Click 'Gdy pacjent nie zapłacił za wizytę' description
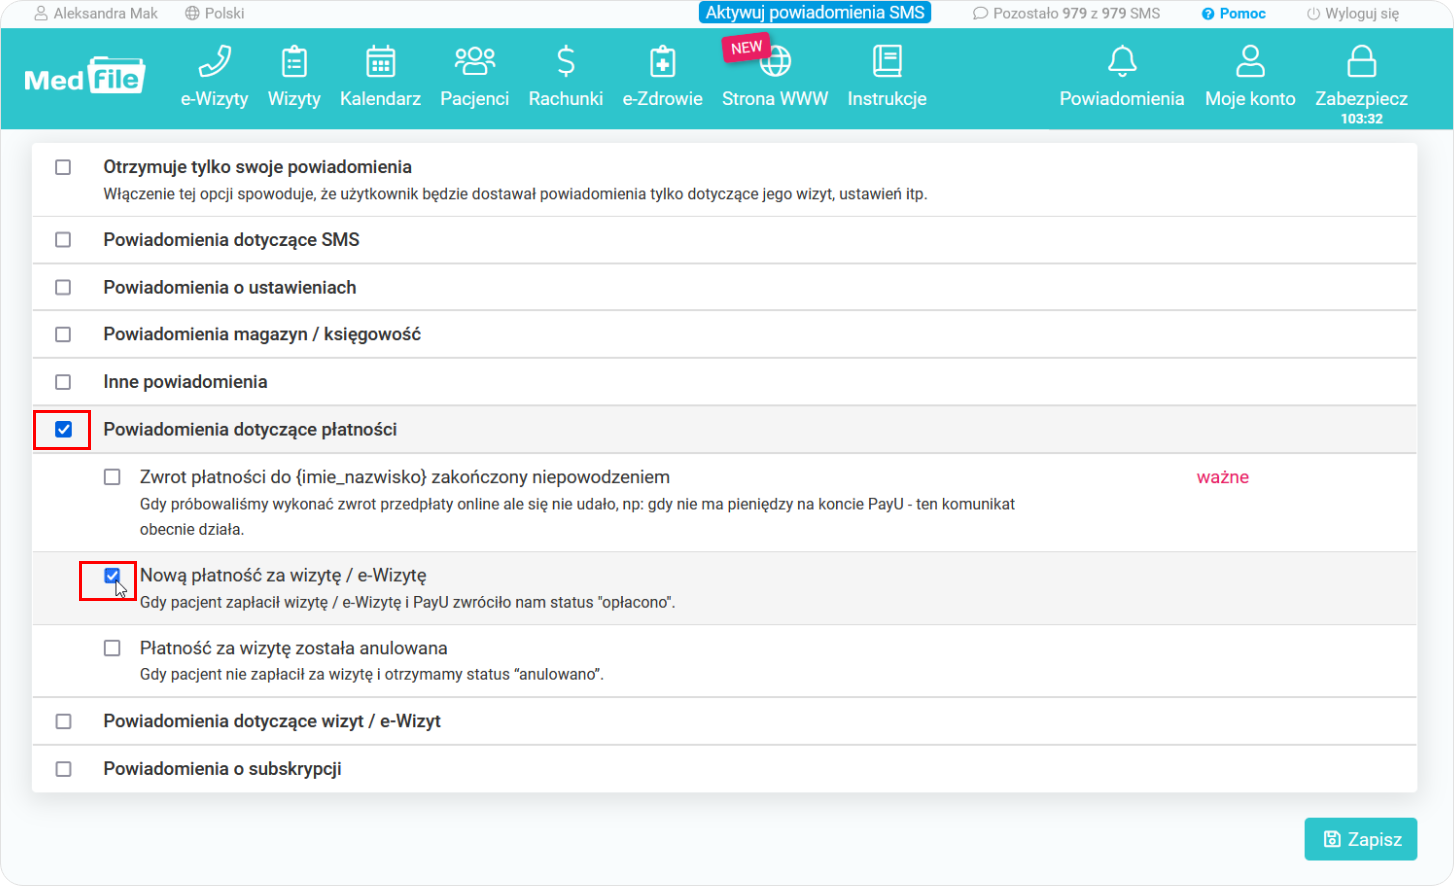 pos(372,675)
